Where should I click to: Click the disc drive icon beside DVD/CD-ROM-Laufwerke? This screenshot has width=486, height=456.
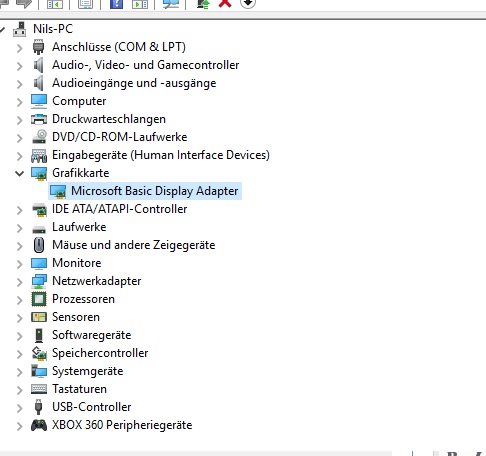tap(39, 136)
